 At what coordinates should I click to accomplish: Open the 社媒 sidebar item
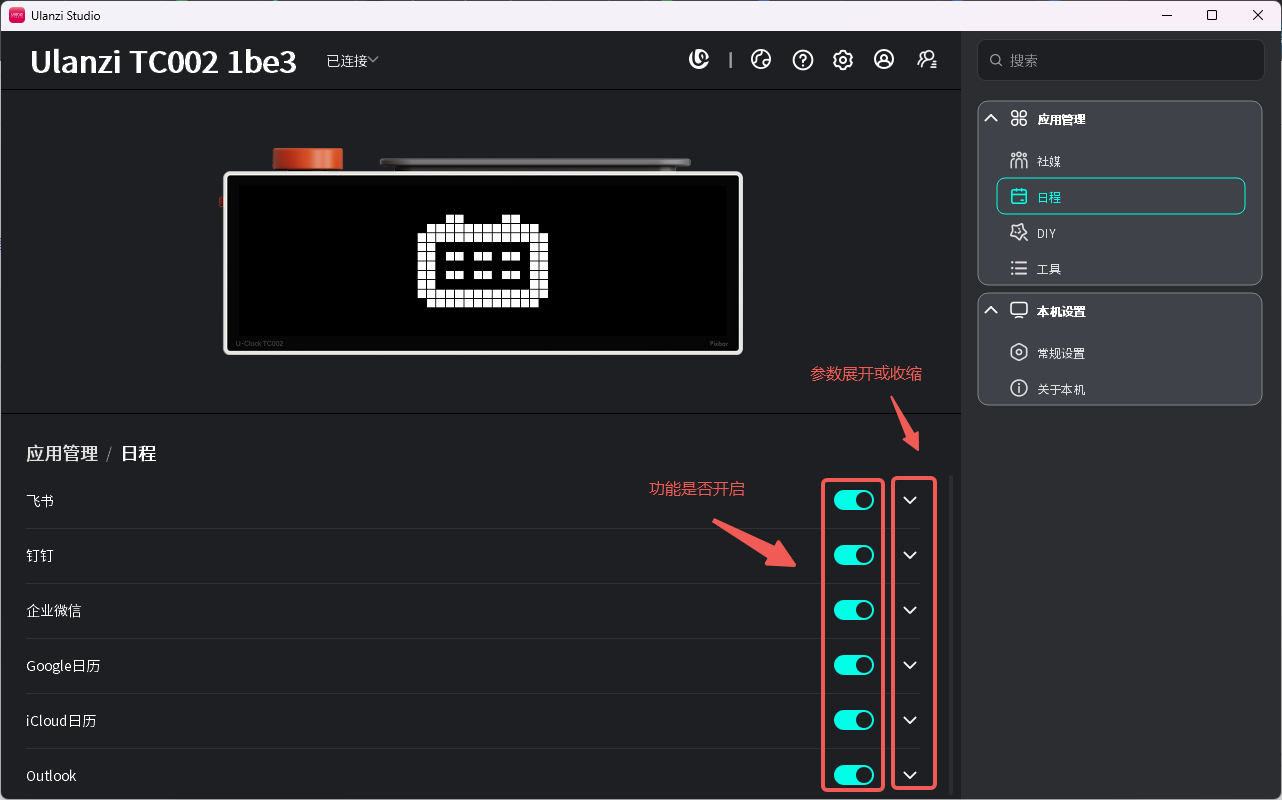click(x=1121, y=161)
